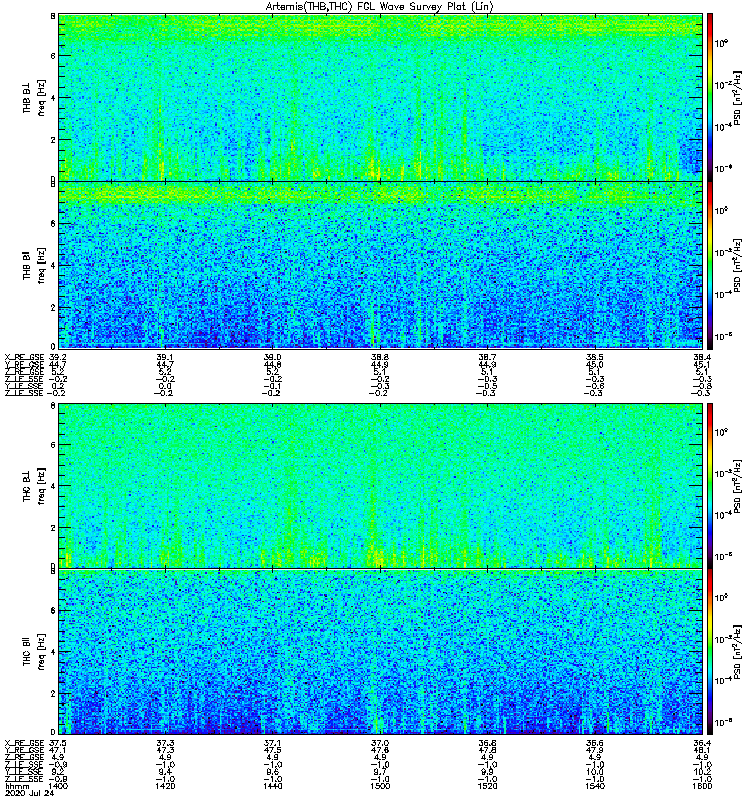Select the THB B-parallel spectrogram panel
750x800 pixels.
tap(380, 265)
